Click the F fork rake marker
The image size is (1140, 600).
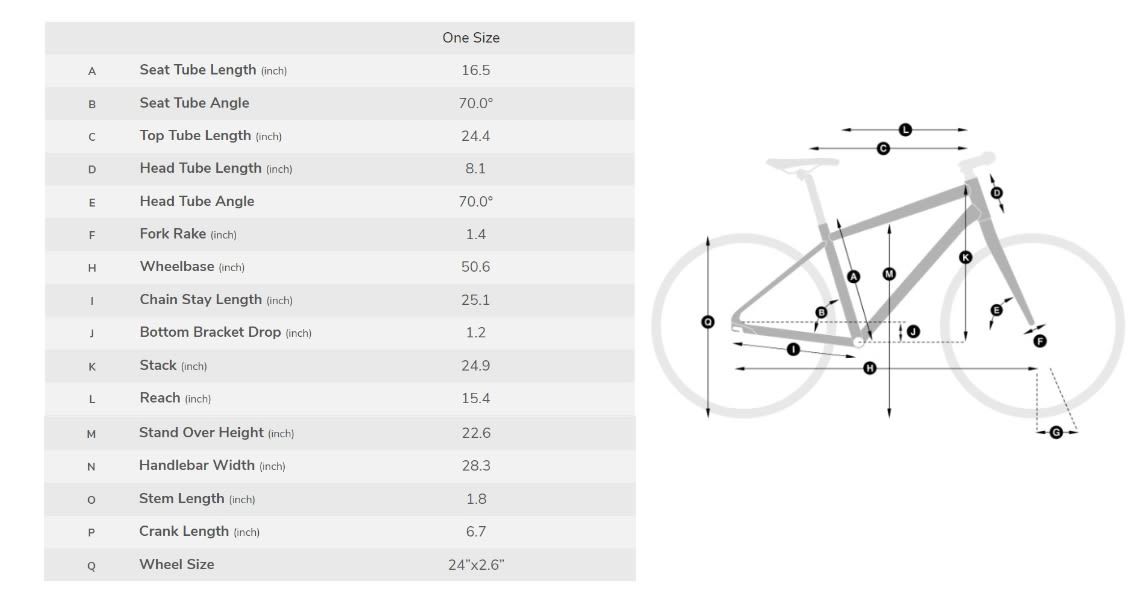1040,340
